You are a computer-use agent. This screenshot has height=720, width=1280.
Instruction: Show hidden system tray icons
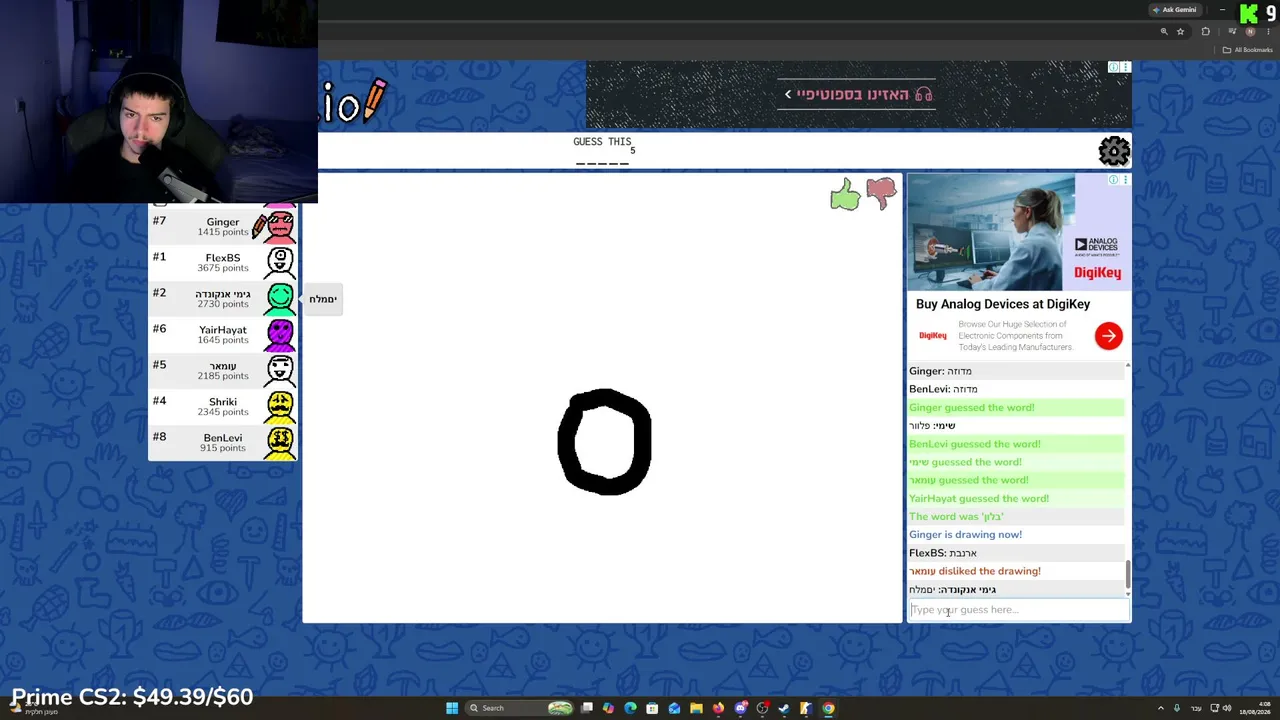(1160, 708)
